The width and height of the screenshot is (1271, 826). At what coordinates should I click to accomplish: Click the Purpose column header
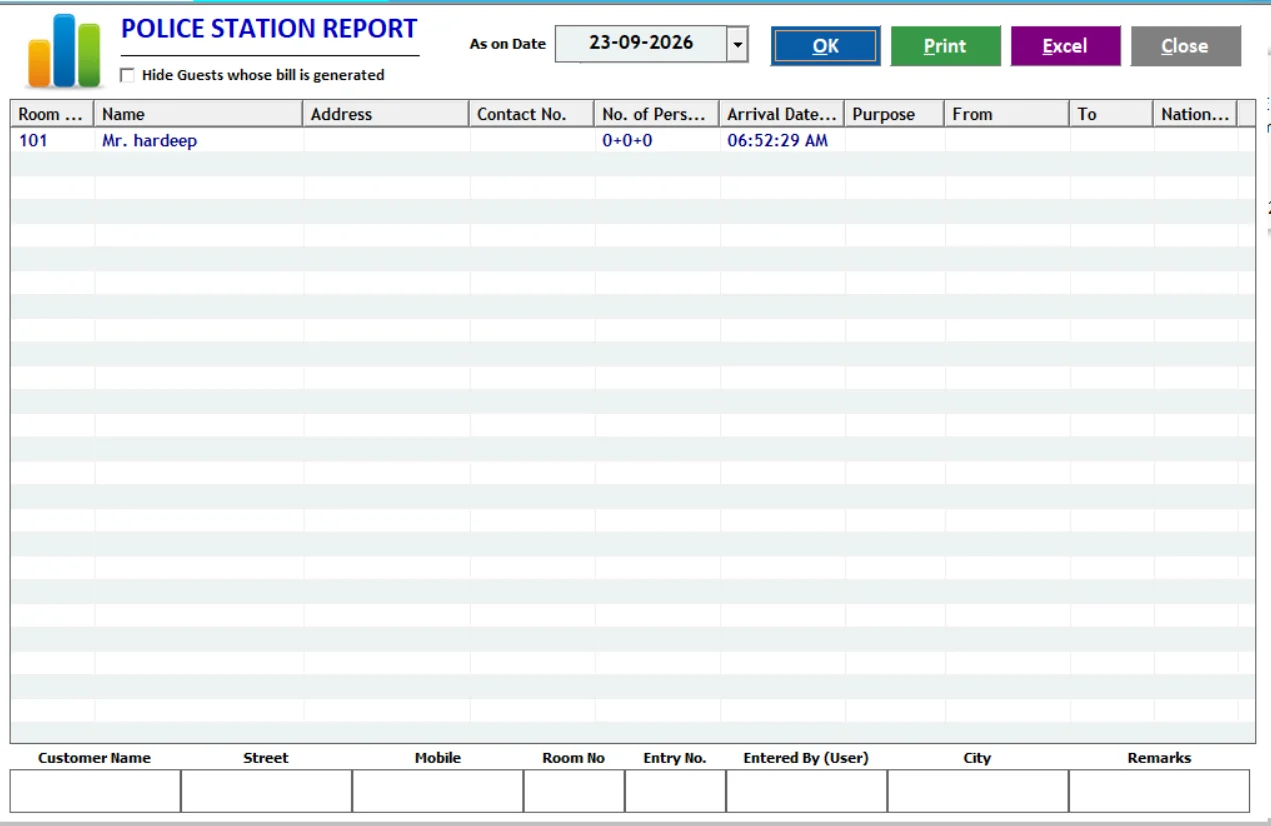895,114
